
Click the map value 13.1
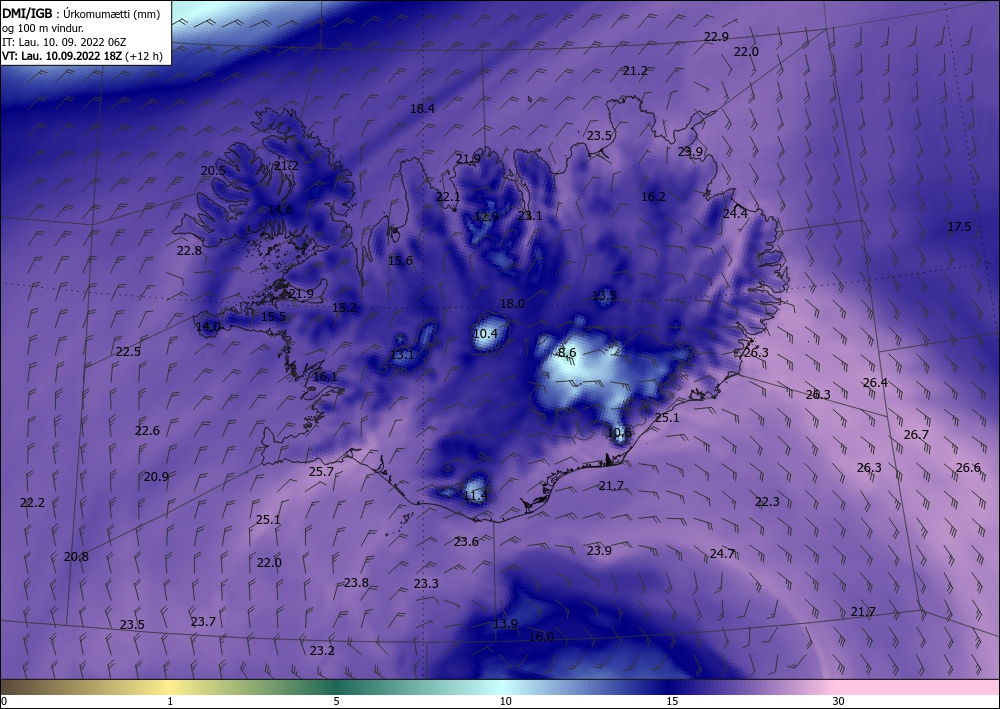402,354
